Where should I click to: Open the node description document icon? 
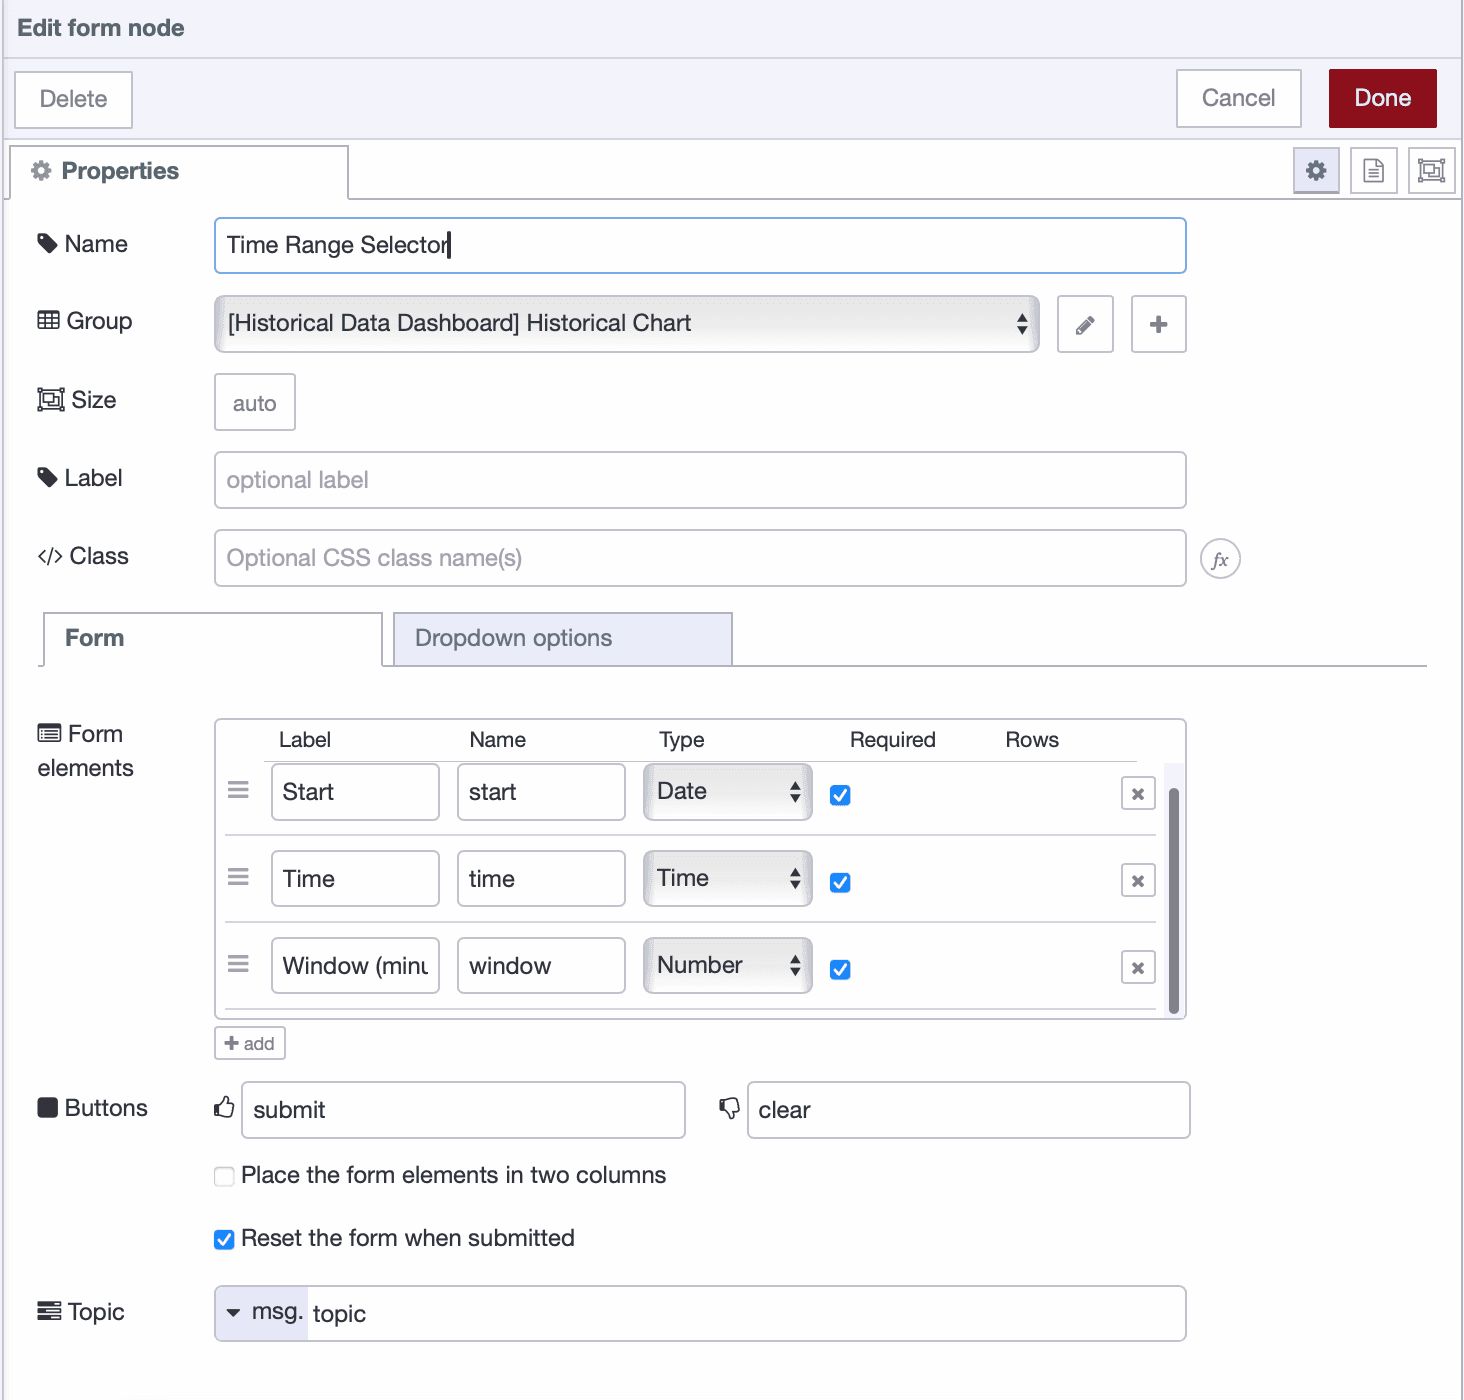click(x=1373, y=170)
